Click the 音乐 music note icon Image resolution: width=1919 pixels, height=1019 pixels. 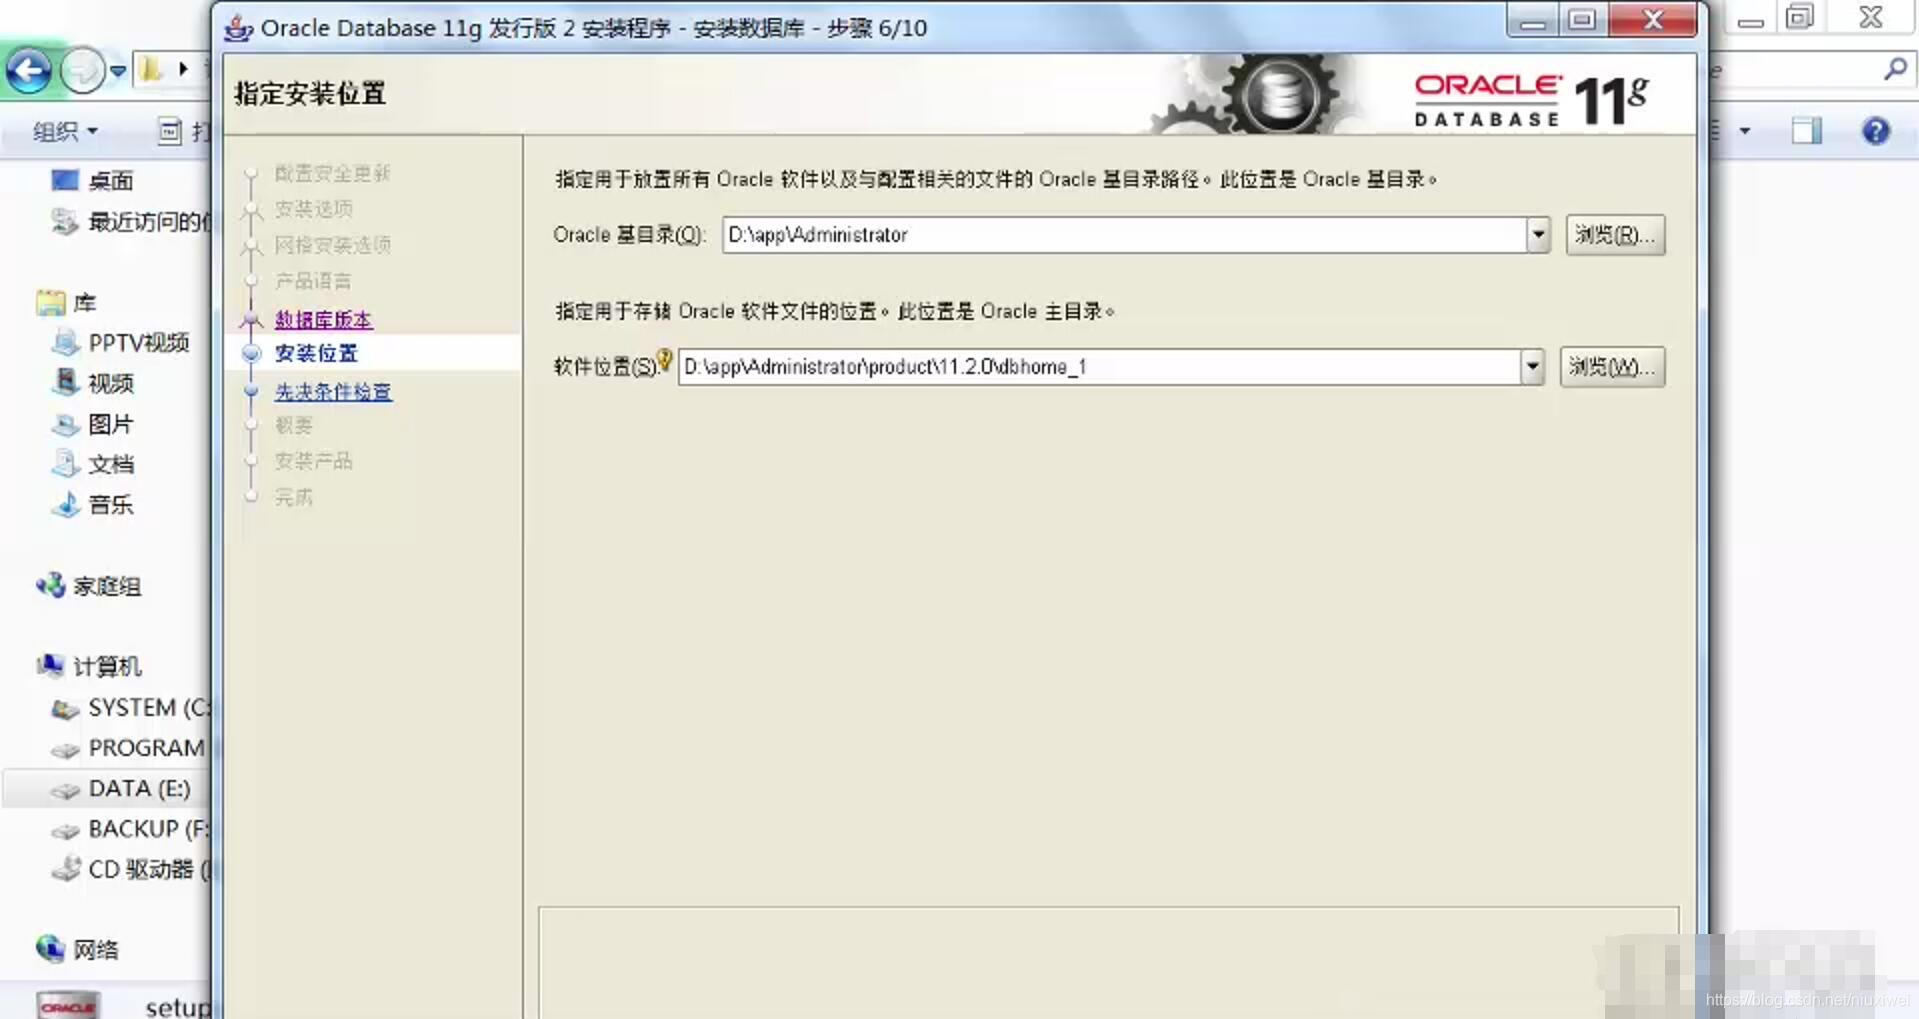[66, 505]
